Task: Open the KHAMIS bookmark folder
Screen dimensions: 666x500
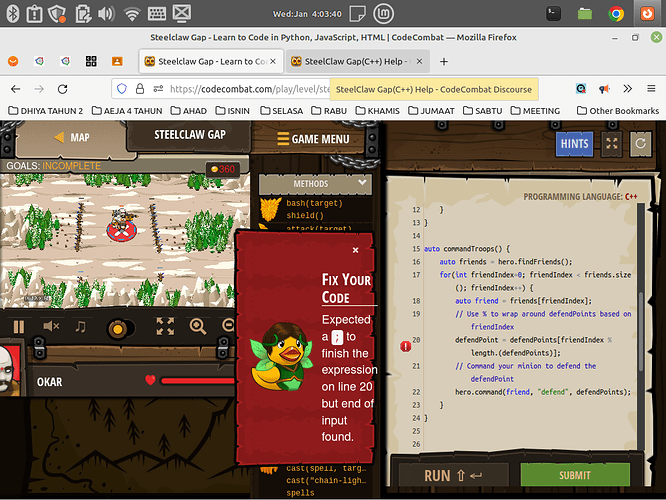Action: [378, 111]
